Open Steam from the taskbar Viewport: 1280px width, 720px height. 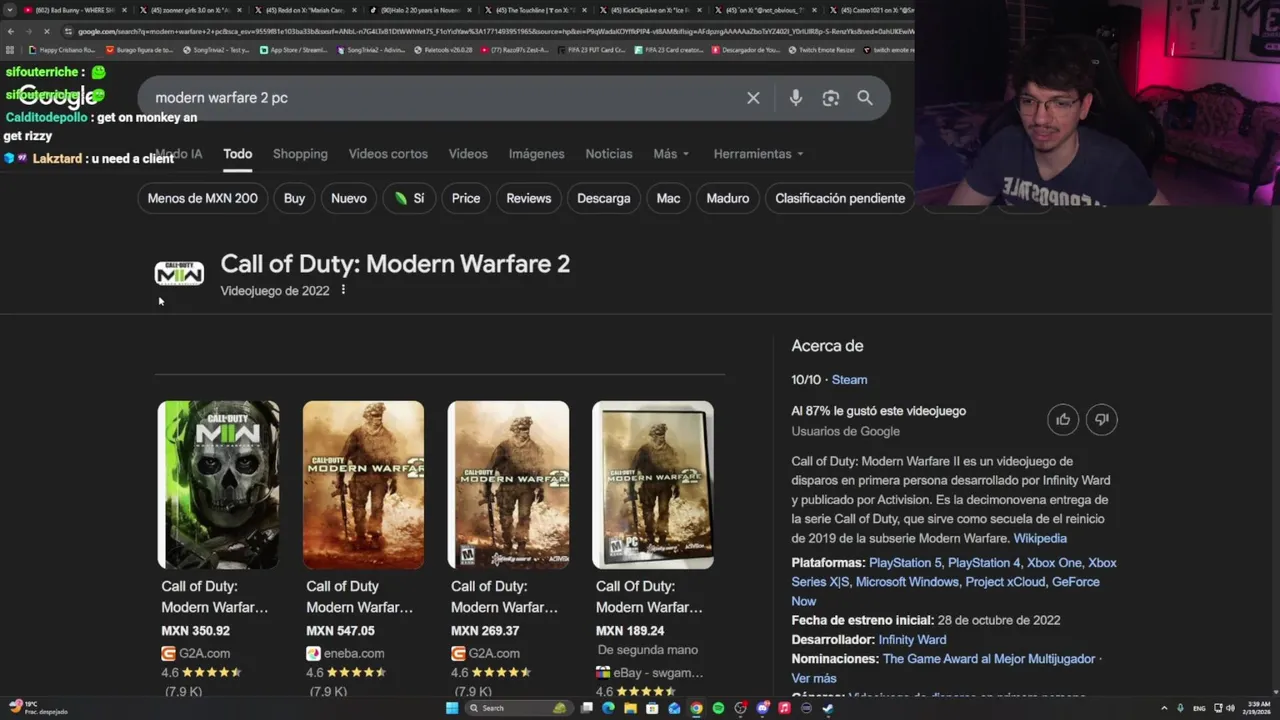[x=828, y=708]
